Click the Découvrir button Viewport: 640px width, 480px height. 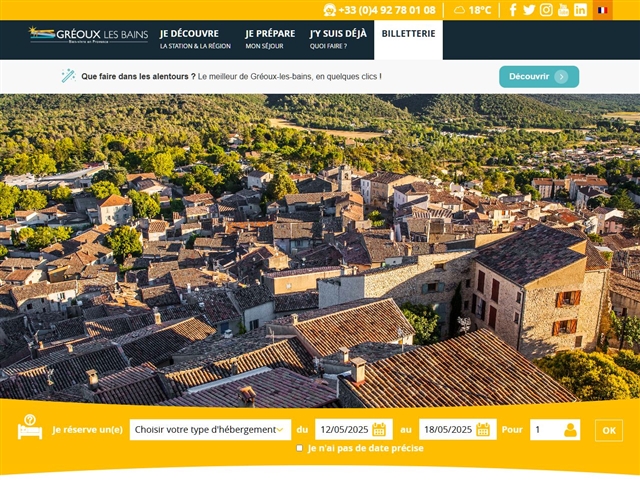click(539, 77)
